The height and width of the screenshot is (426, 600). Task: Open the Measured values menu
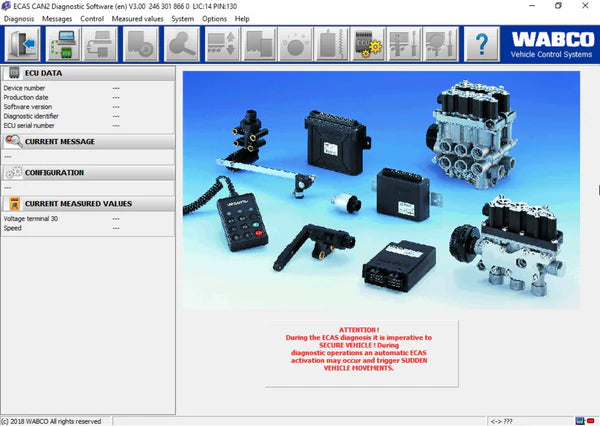point(137,19)
